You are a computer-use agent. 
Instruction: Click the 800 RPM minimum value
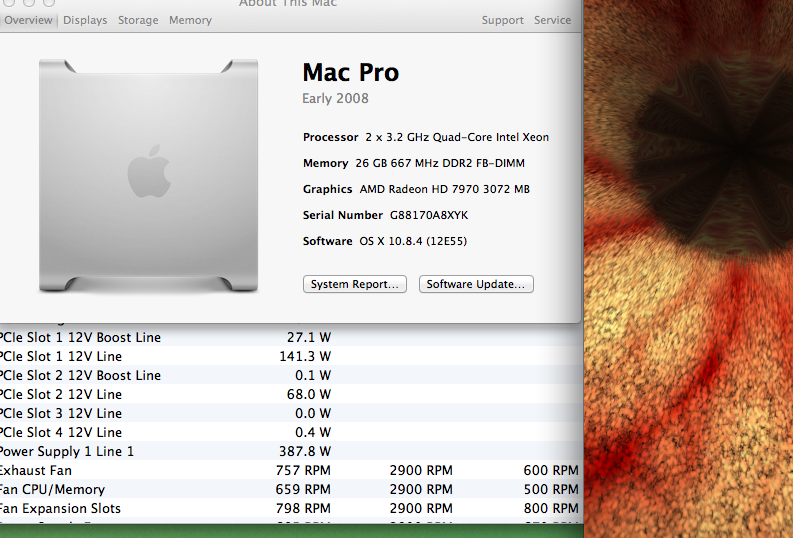(x=551, y=508)
